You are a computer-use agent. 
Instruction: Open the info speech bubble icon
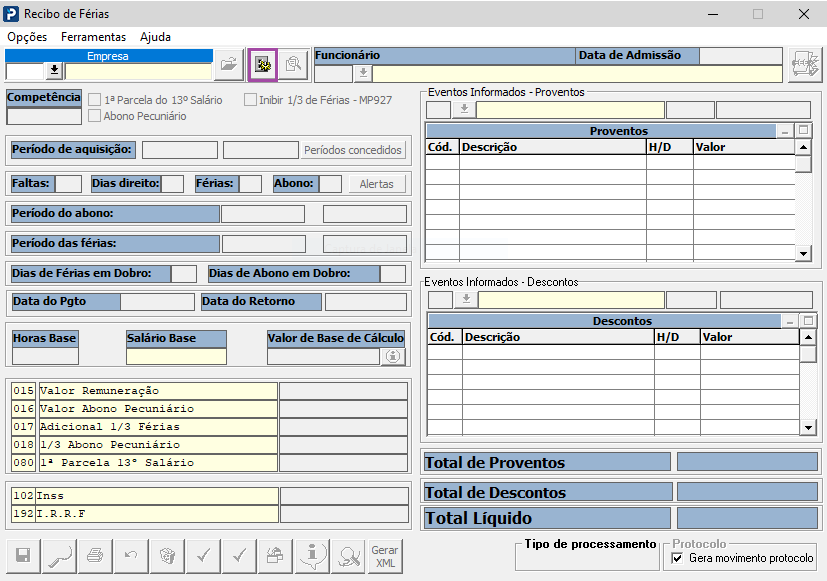312,555
